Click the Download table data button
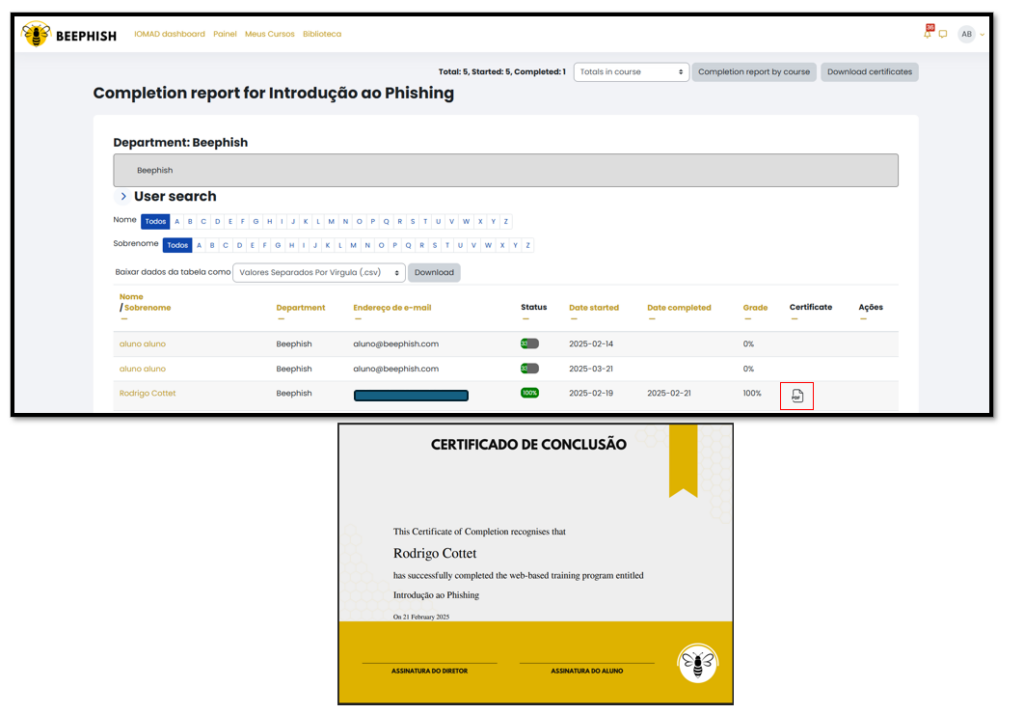 tap(434, 272)
